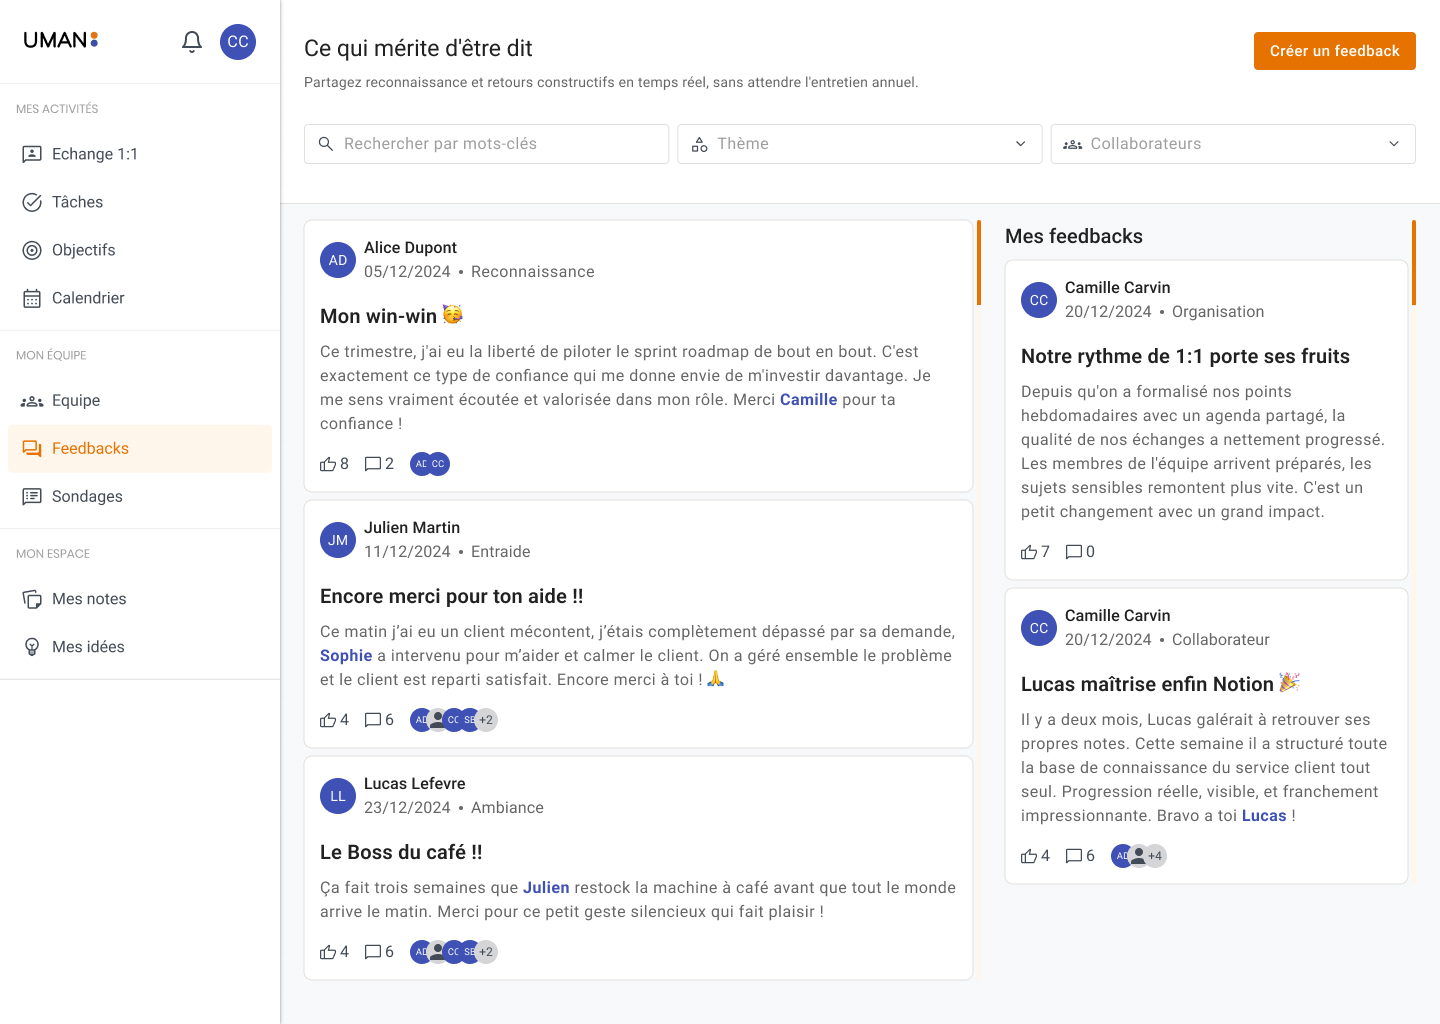This screenshot has height=1024, width=1440.
Task: Select the Tâches icon in sidebar
Action: [77, 202]
